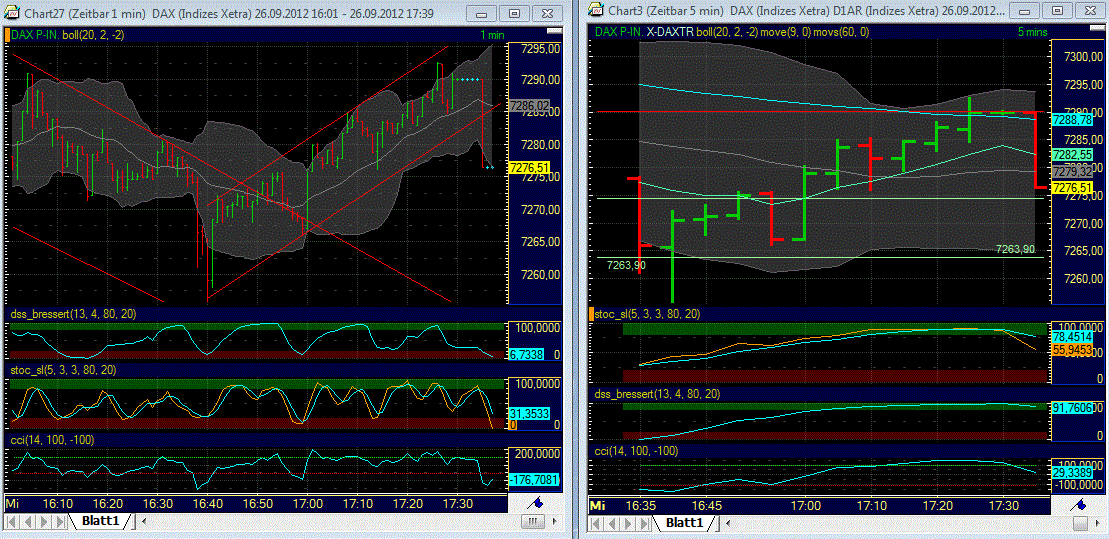
Task: Click the 91,7606 dss_bressert value in Chart3
Action: tap(1074, 408)
